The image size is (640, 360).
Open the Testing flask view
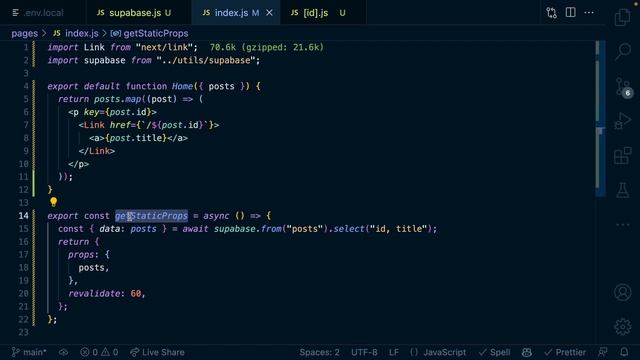[623, 190]
